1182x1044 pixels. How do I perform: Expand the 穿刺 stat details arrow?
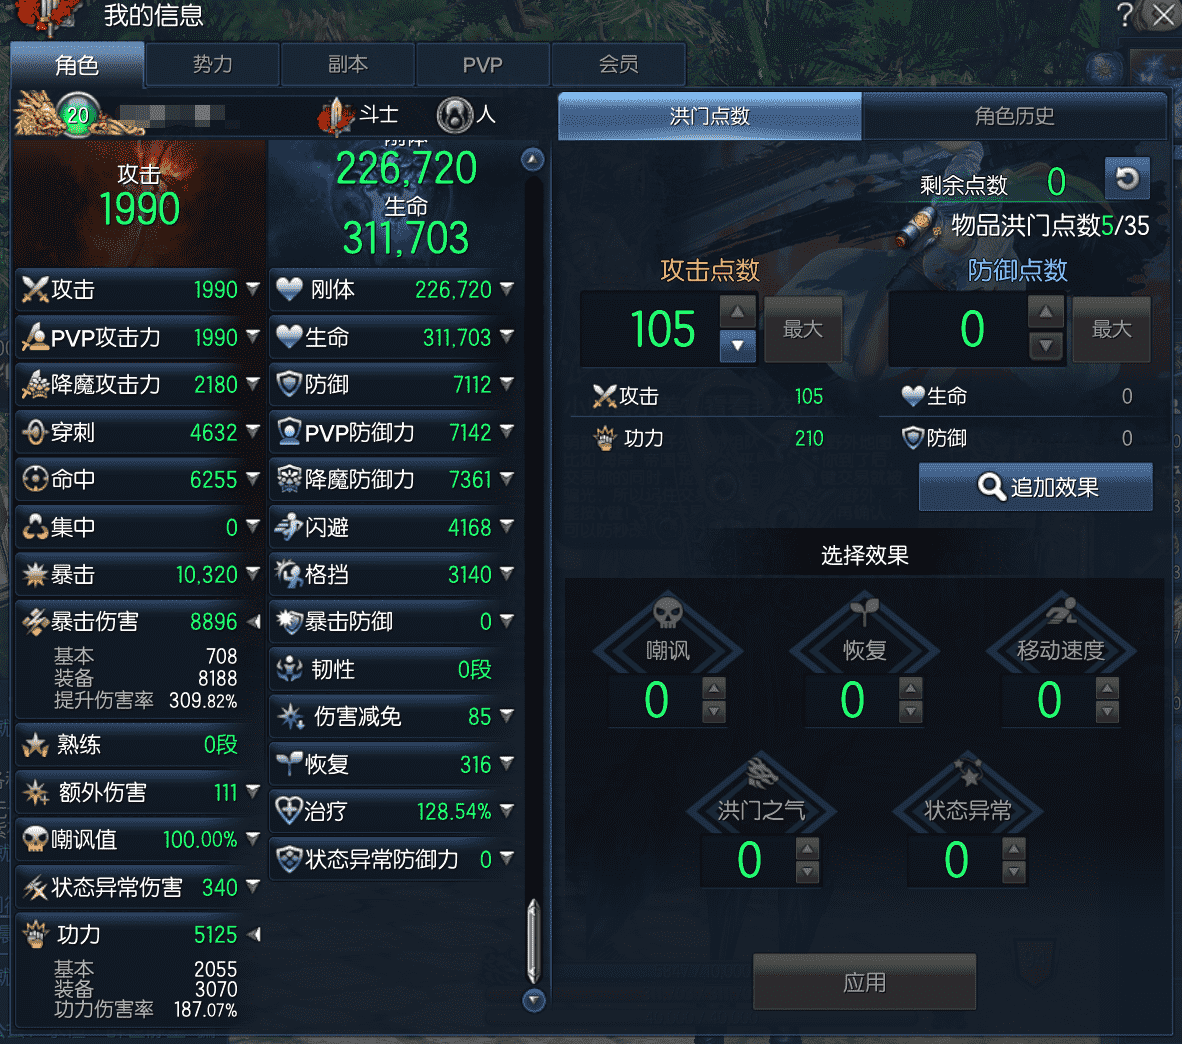click(x=253, y=431)
